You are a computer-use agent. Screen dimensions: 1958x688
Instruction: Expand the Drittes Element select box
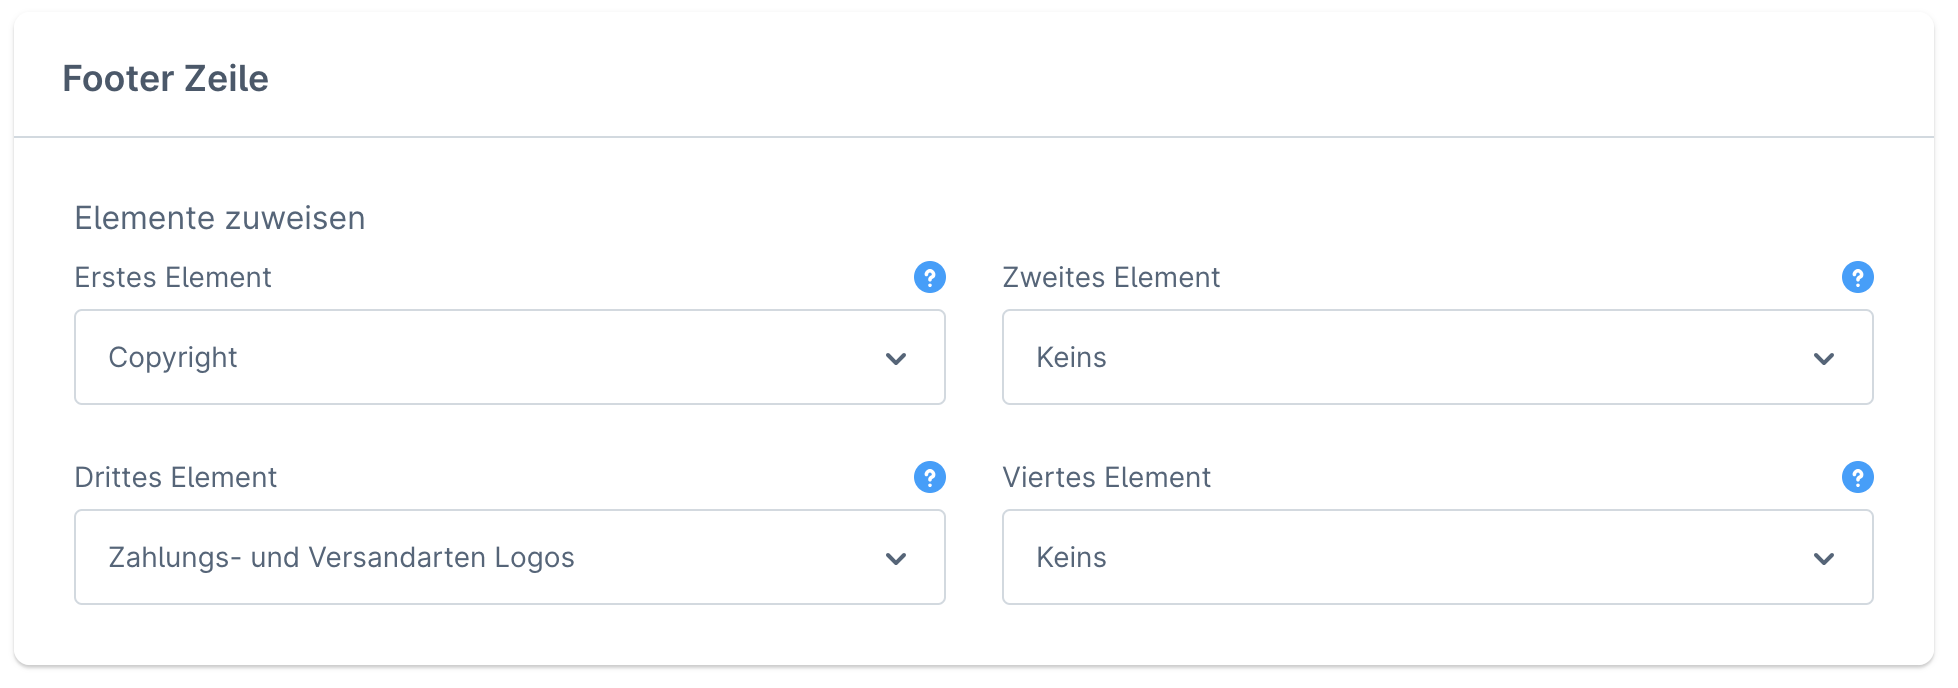[x=509, y=557]
